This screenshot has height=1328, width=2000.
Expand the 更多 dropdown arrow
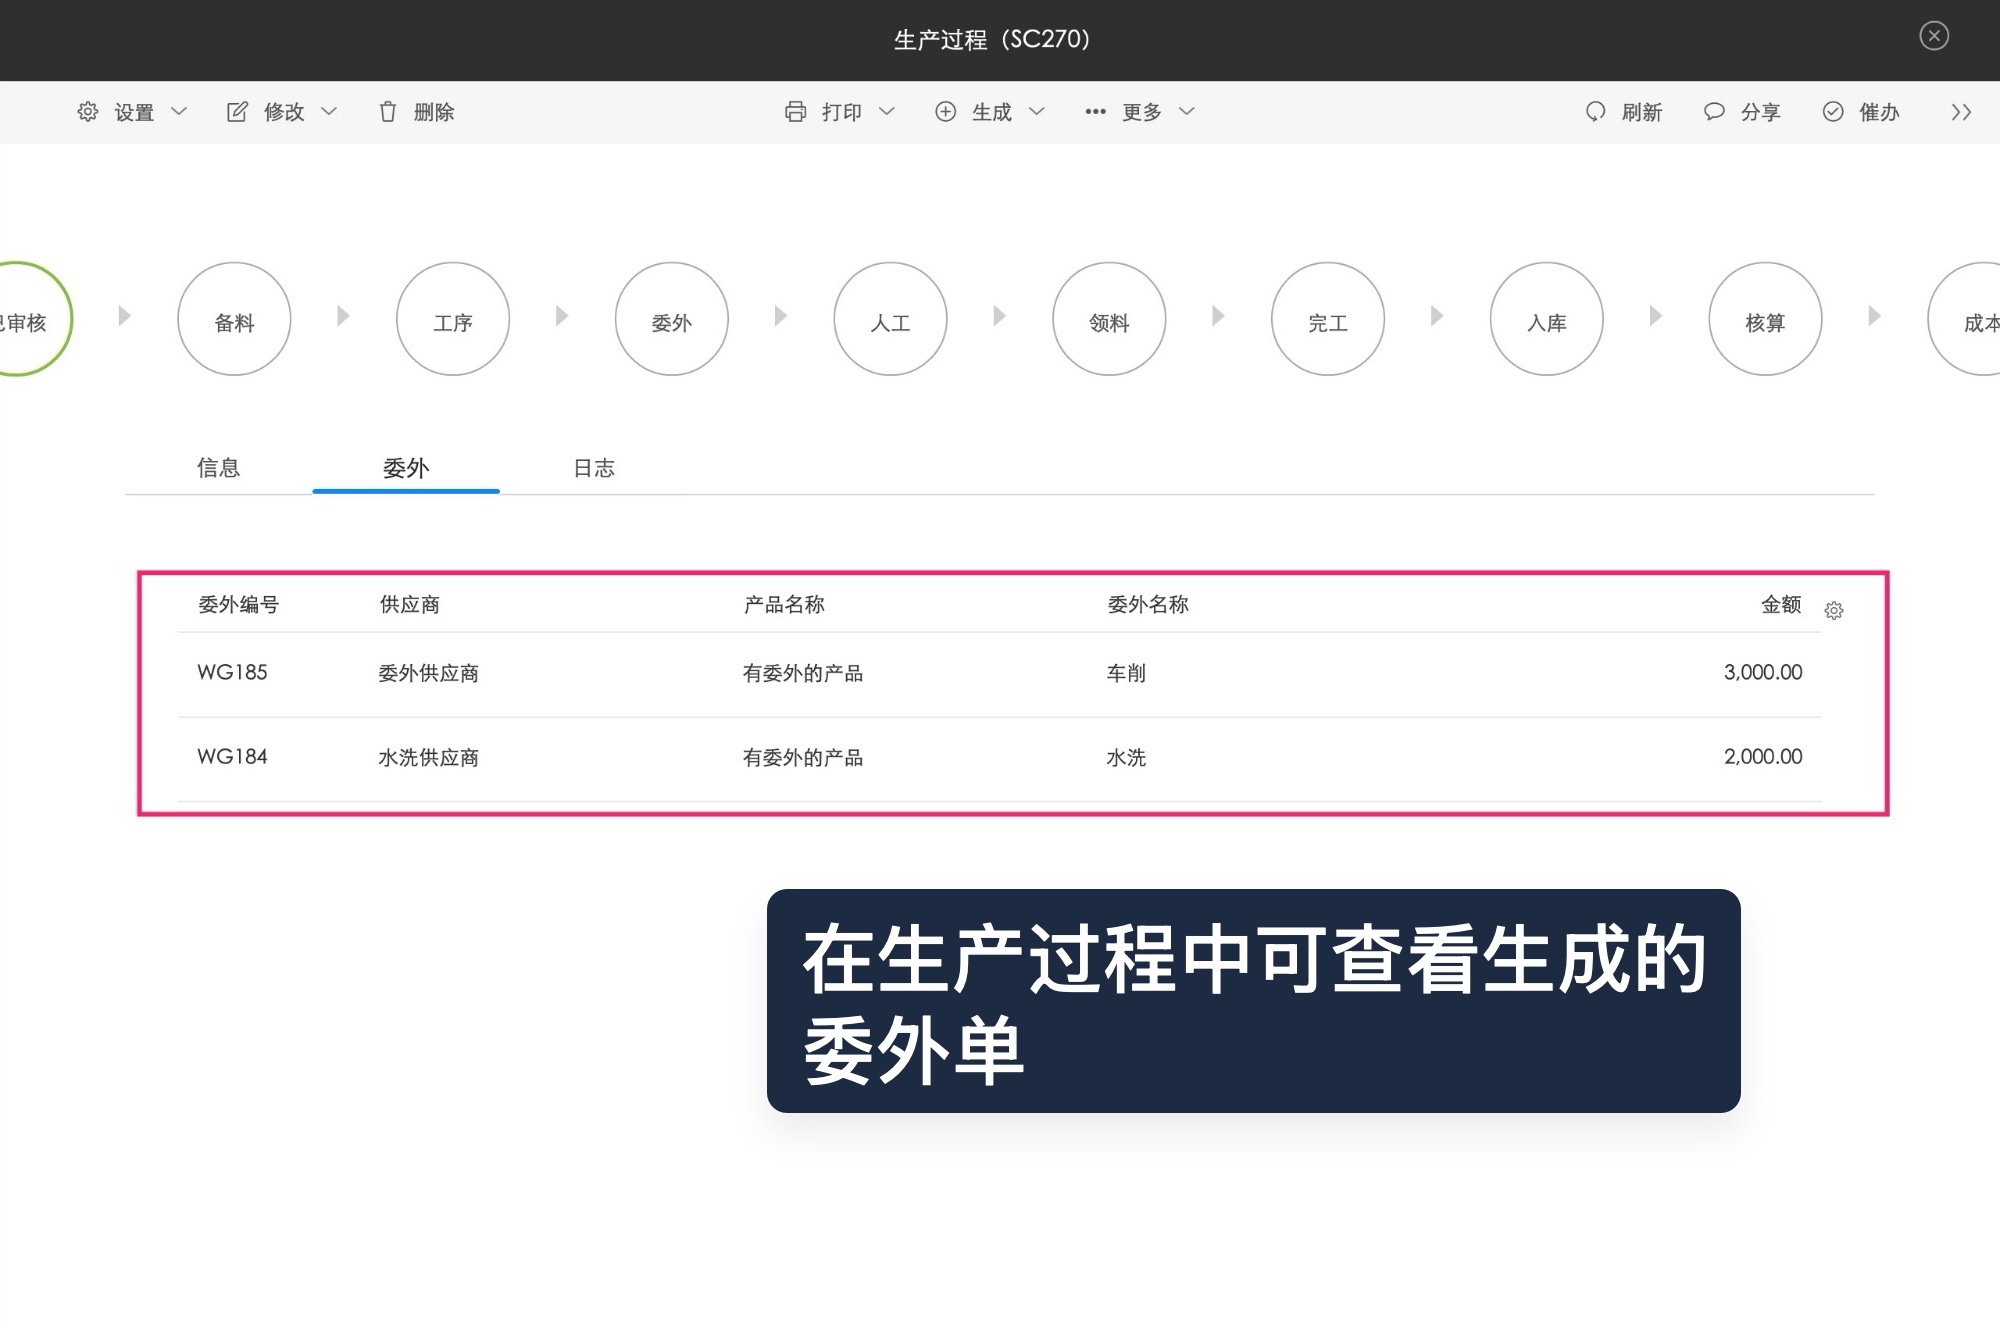pyautogui.click(x=1189, y=112)
